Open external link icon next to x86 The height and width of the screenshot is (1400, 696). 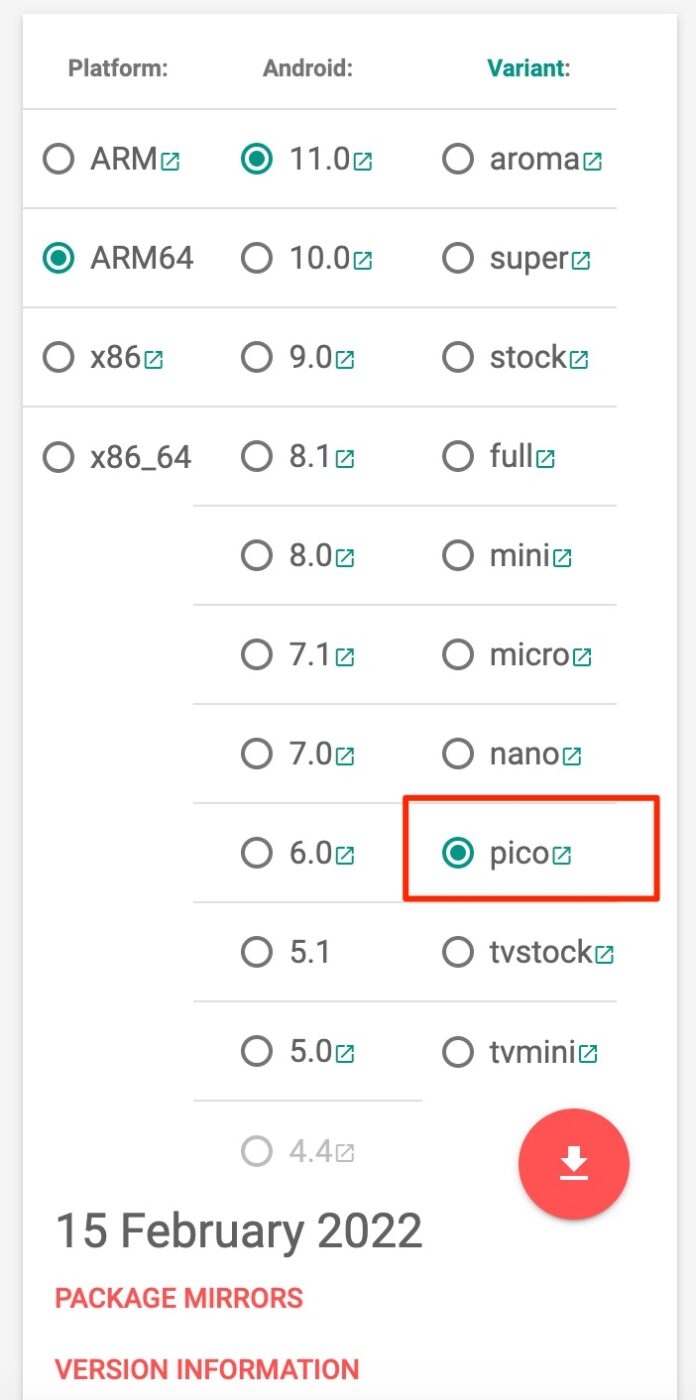click(x=153, y=359)
